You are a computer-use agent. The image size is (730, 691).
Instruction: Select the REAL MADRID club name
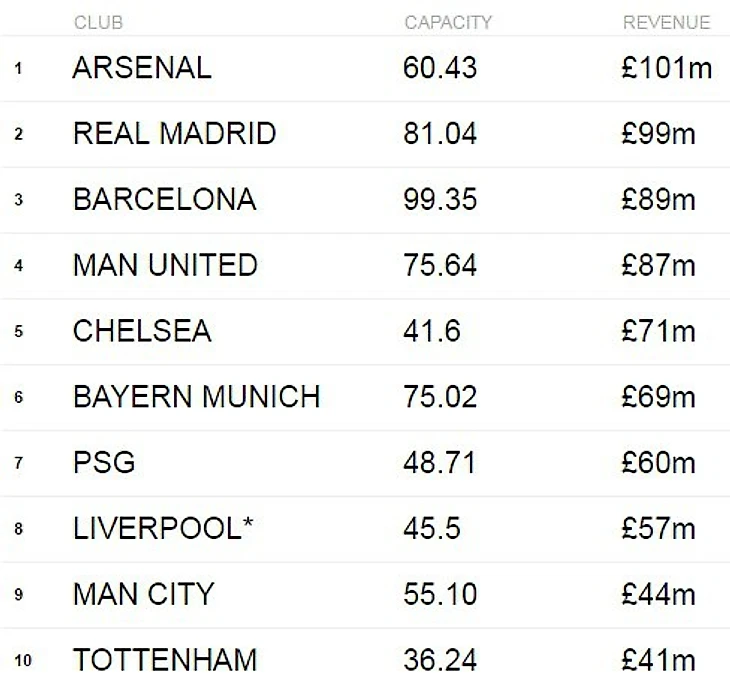(x=174, y=134)
